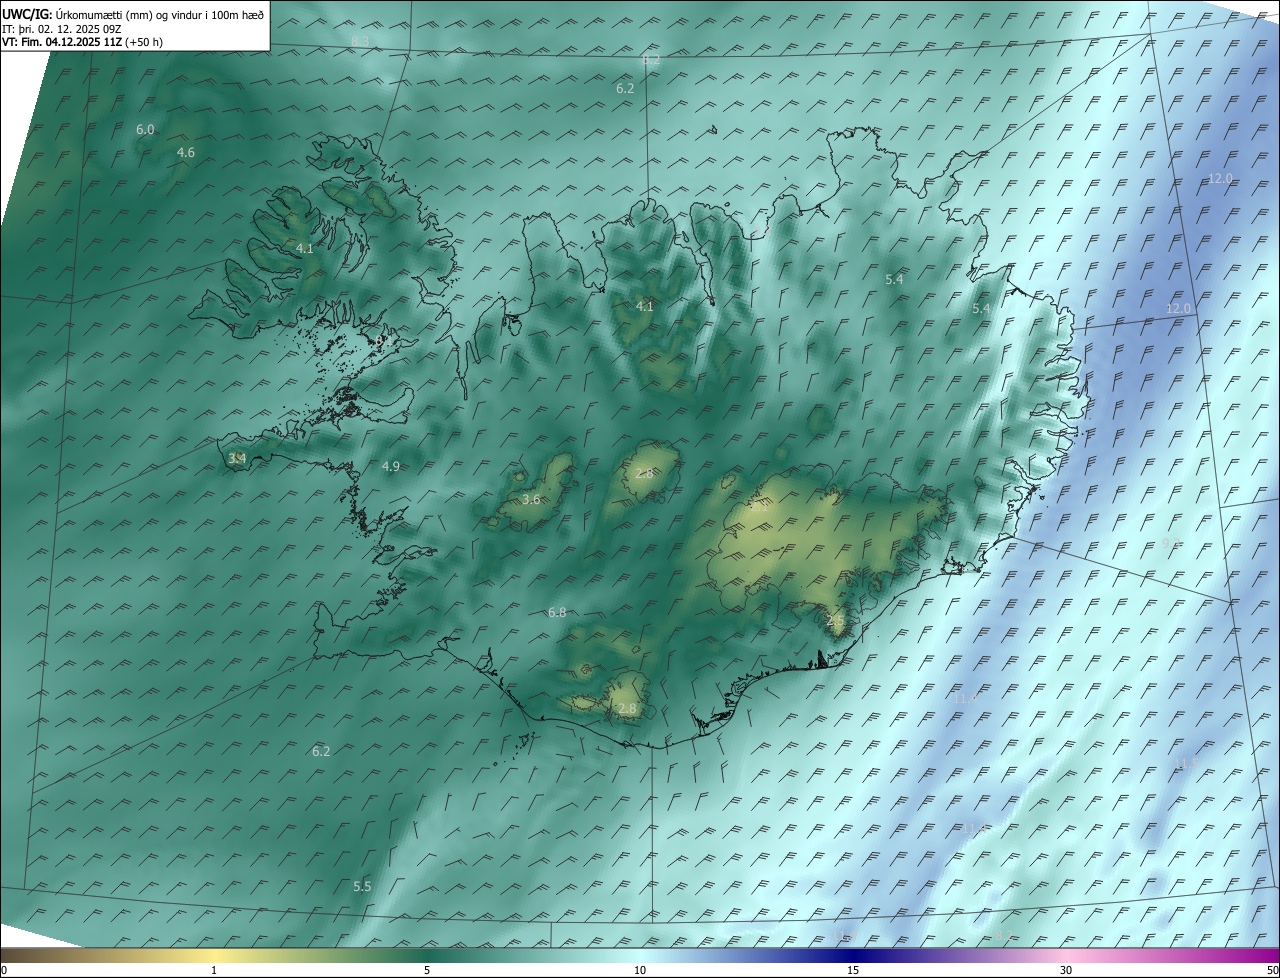
Task: Click the 30 tick label on the color scale
Action: coord(1066,970)
